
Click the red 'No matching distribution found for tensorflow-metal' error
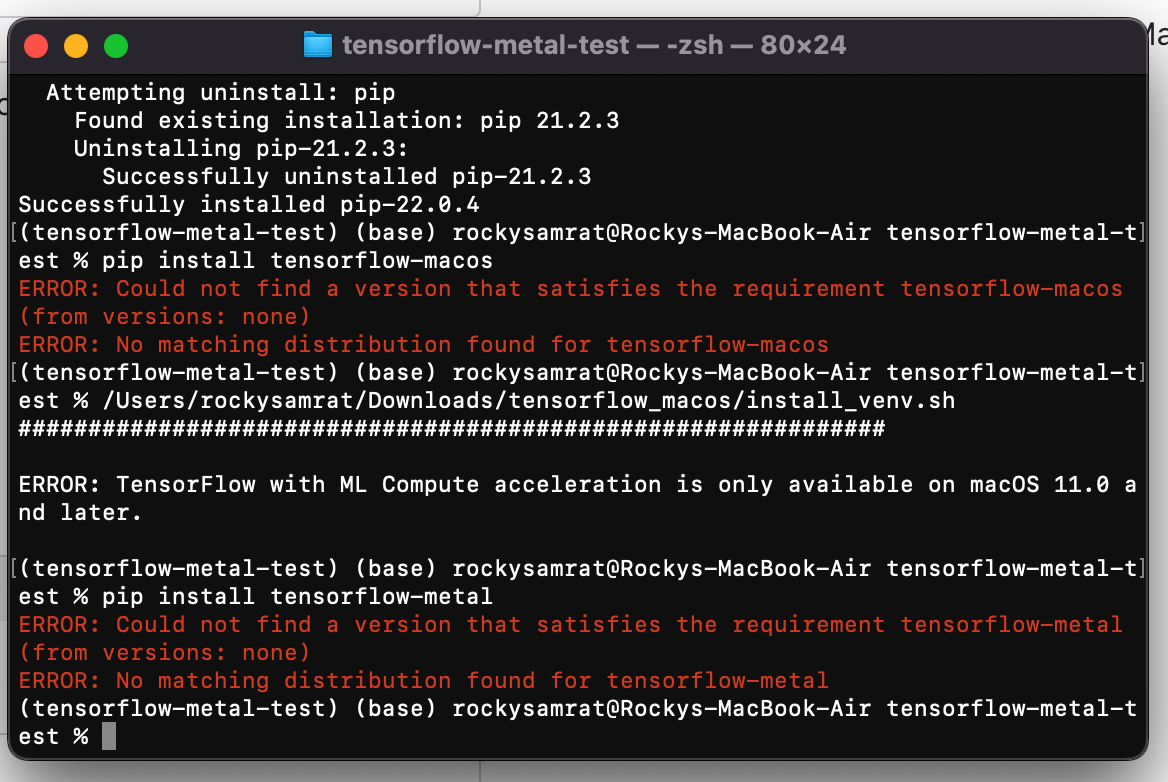tap(423, 681)
